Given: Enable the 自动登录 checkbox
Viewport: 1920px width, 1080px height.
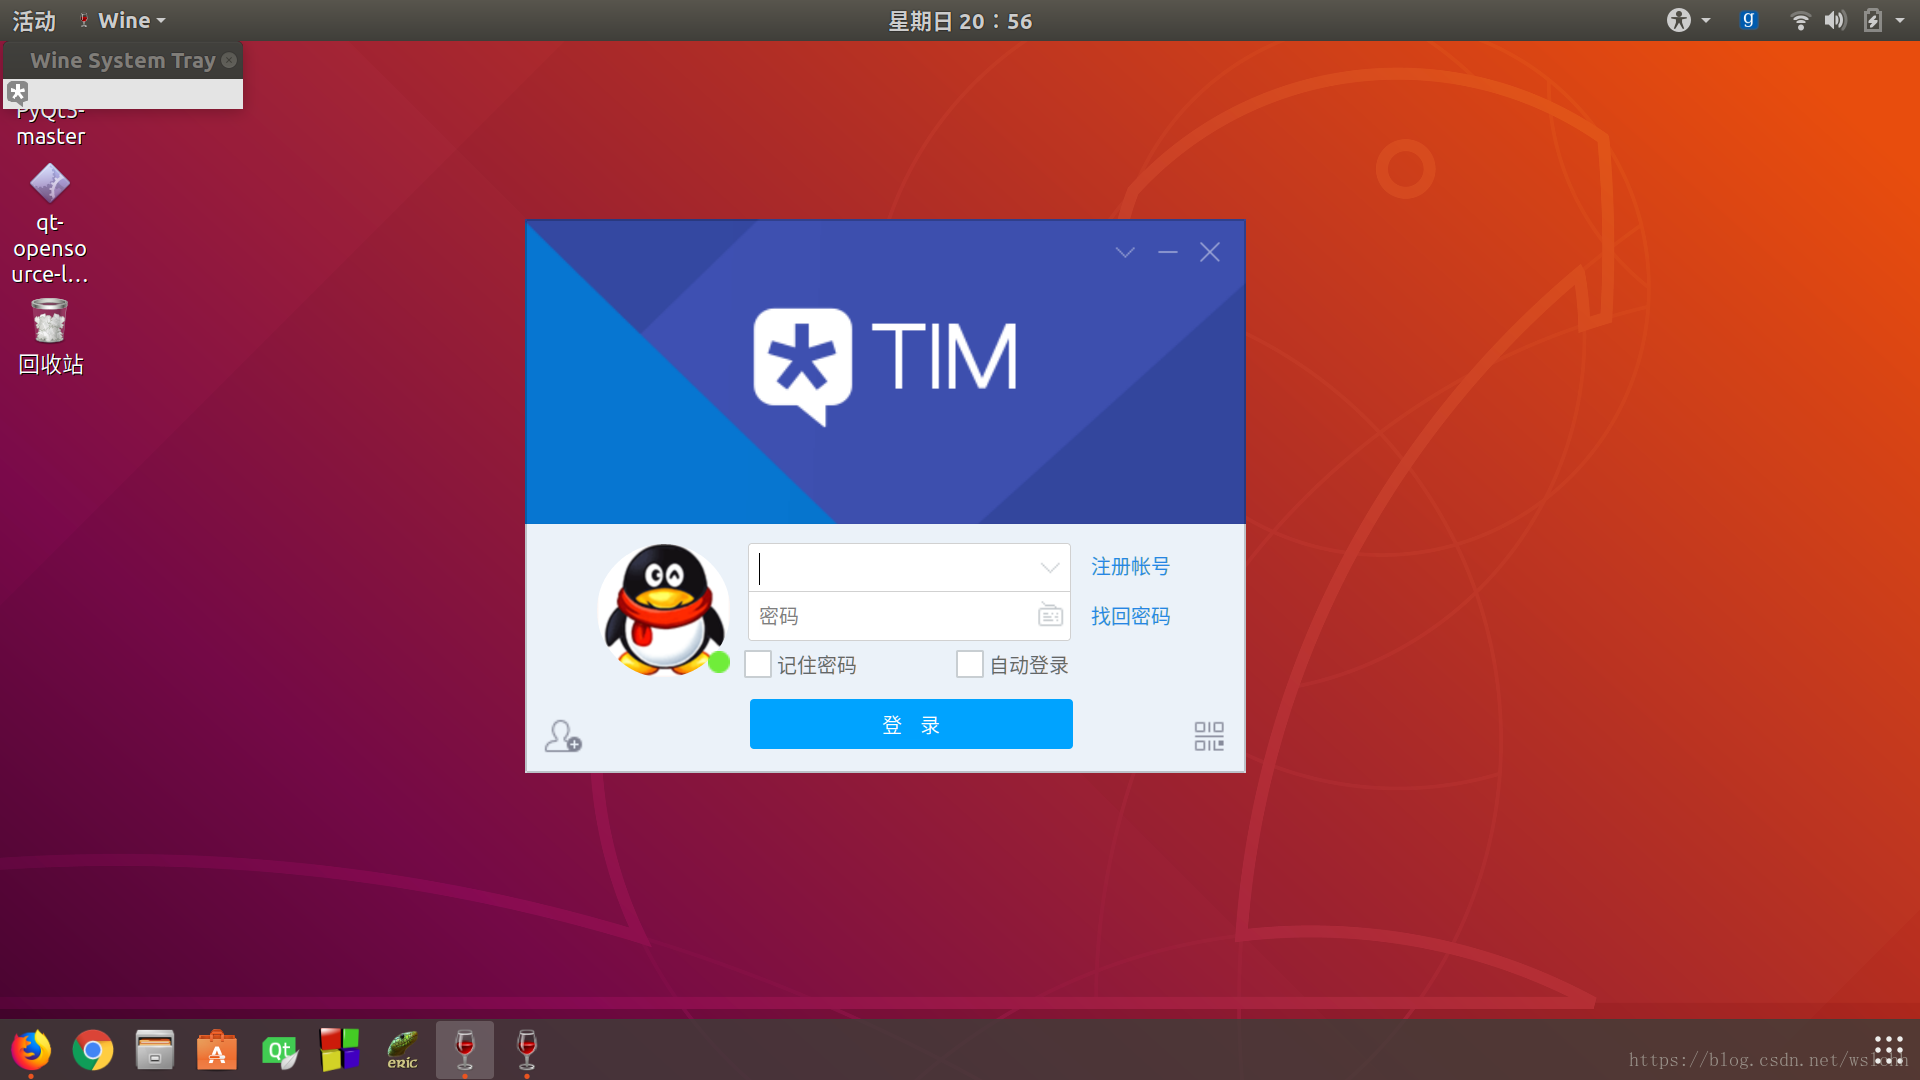Looking at the screenshot, I should 969,664.
